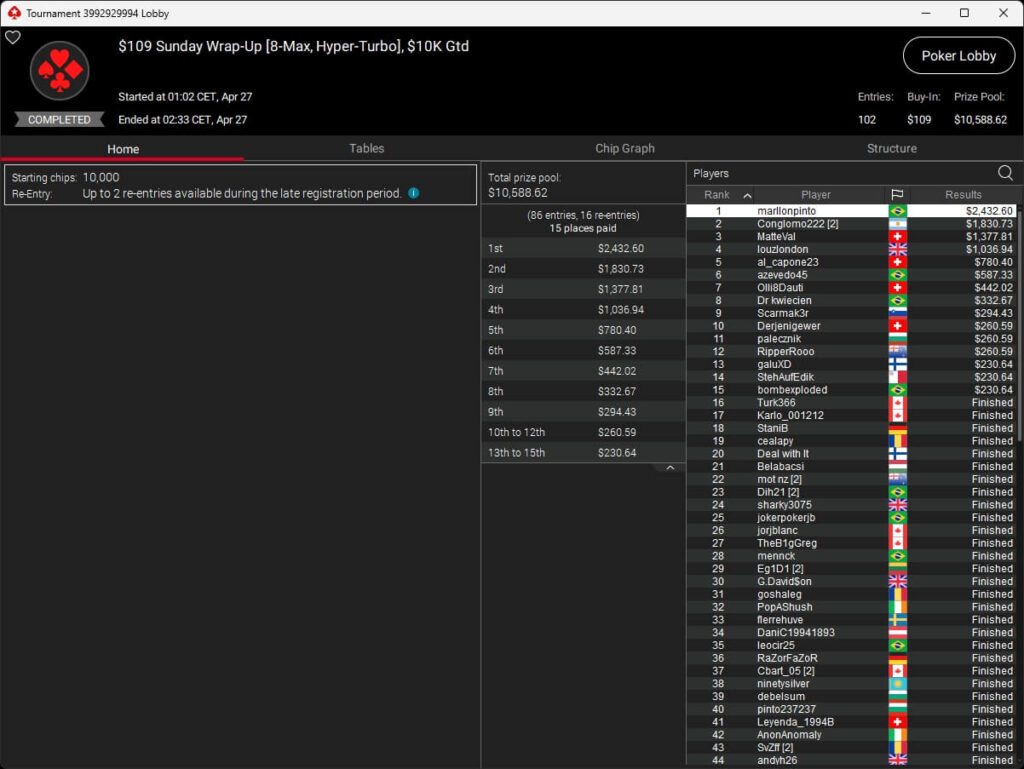Click louzlondon's UK flag icon
This screenshot has width=1024, height=769.
tap(897, 250)
